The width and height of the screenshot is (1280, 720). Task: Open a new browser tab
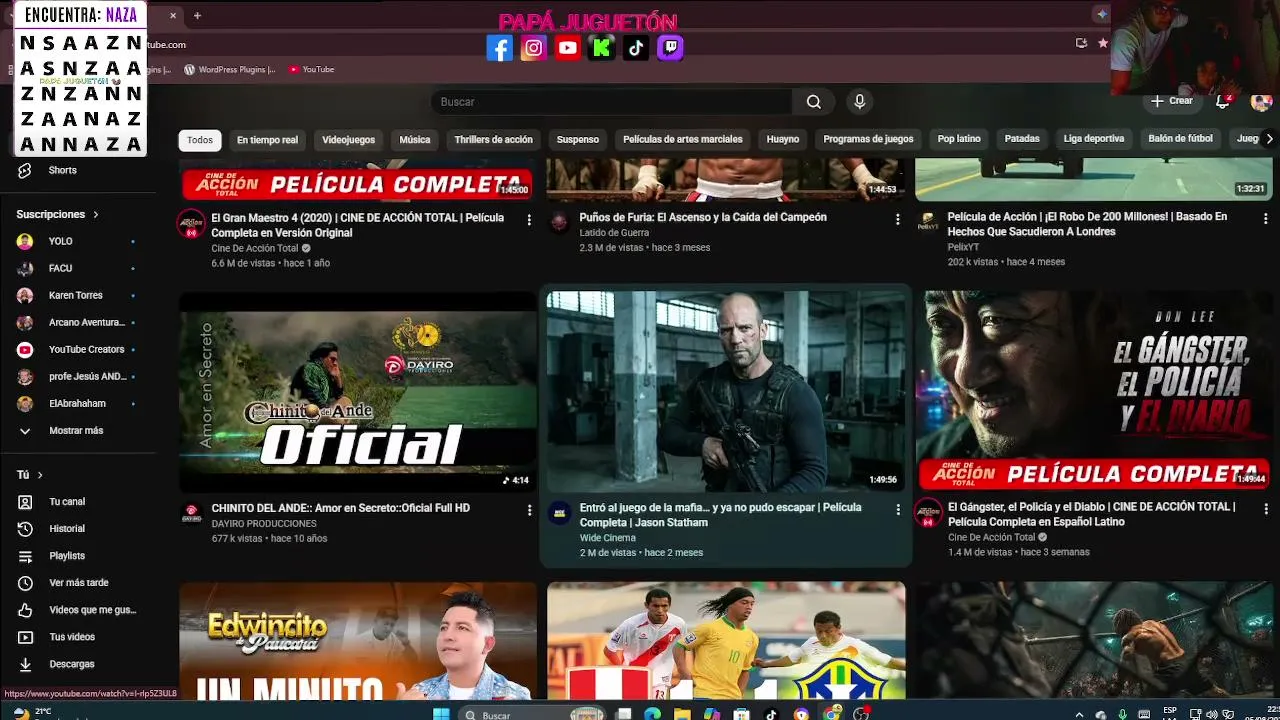[197, 16]
